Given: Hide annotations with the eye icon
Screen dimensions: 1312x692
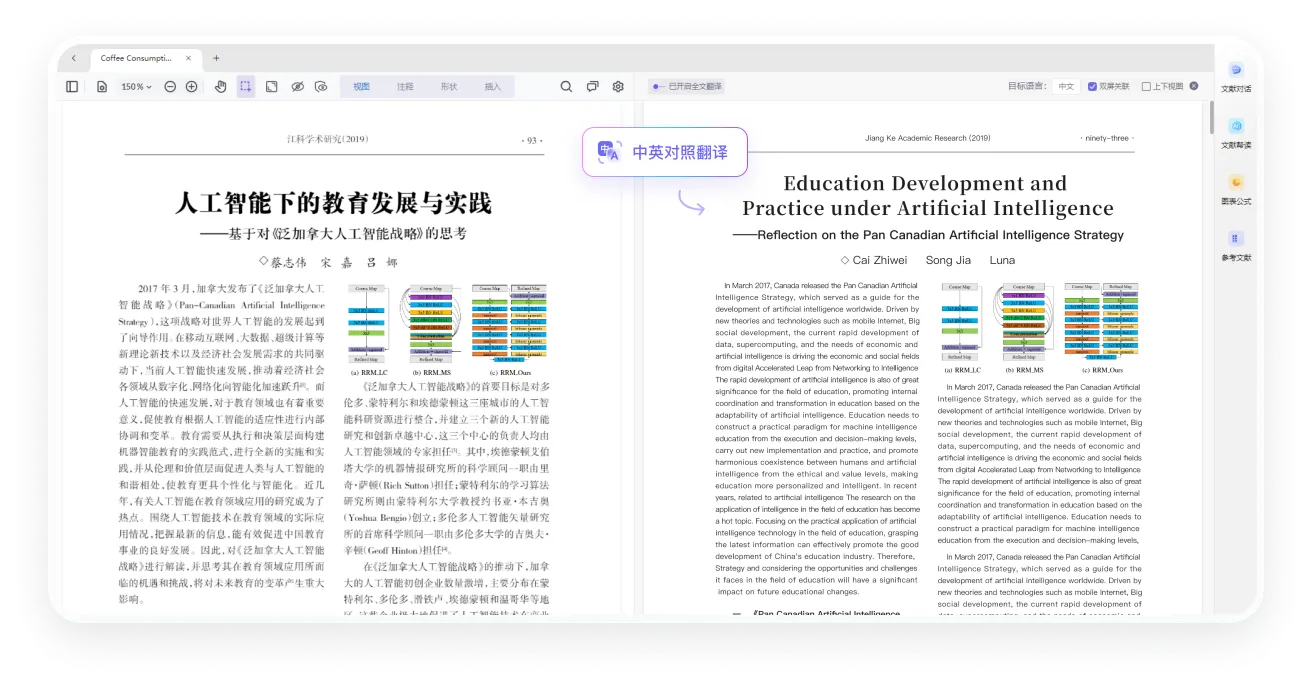Looking at the screenshot, I should click(297, 86).
